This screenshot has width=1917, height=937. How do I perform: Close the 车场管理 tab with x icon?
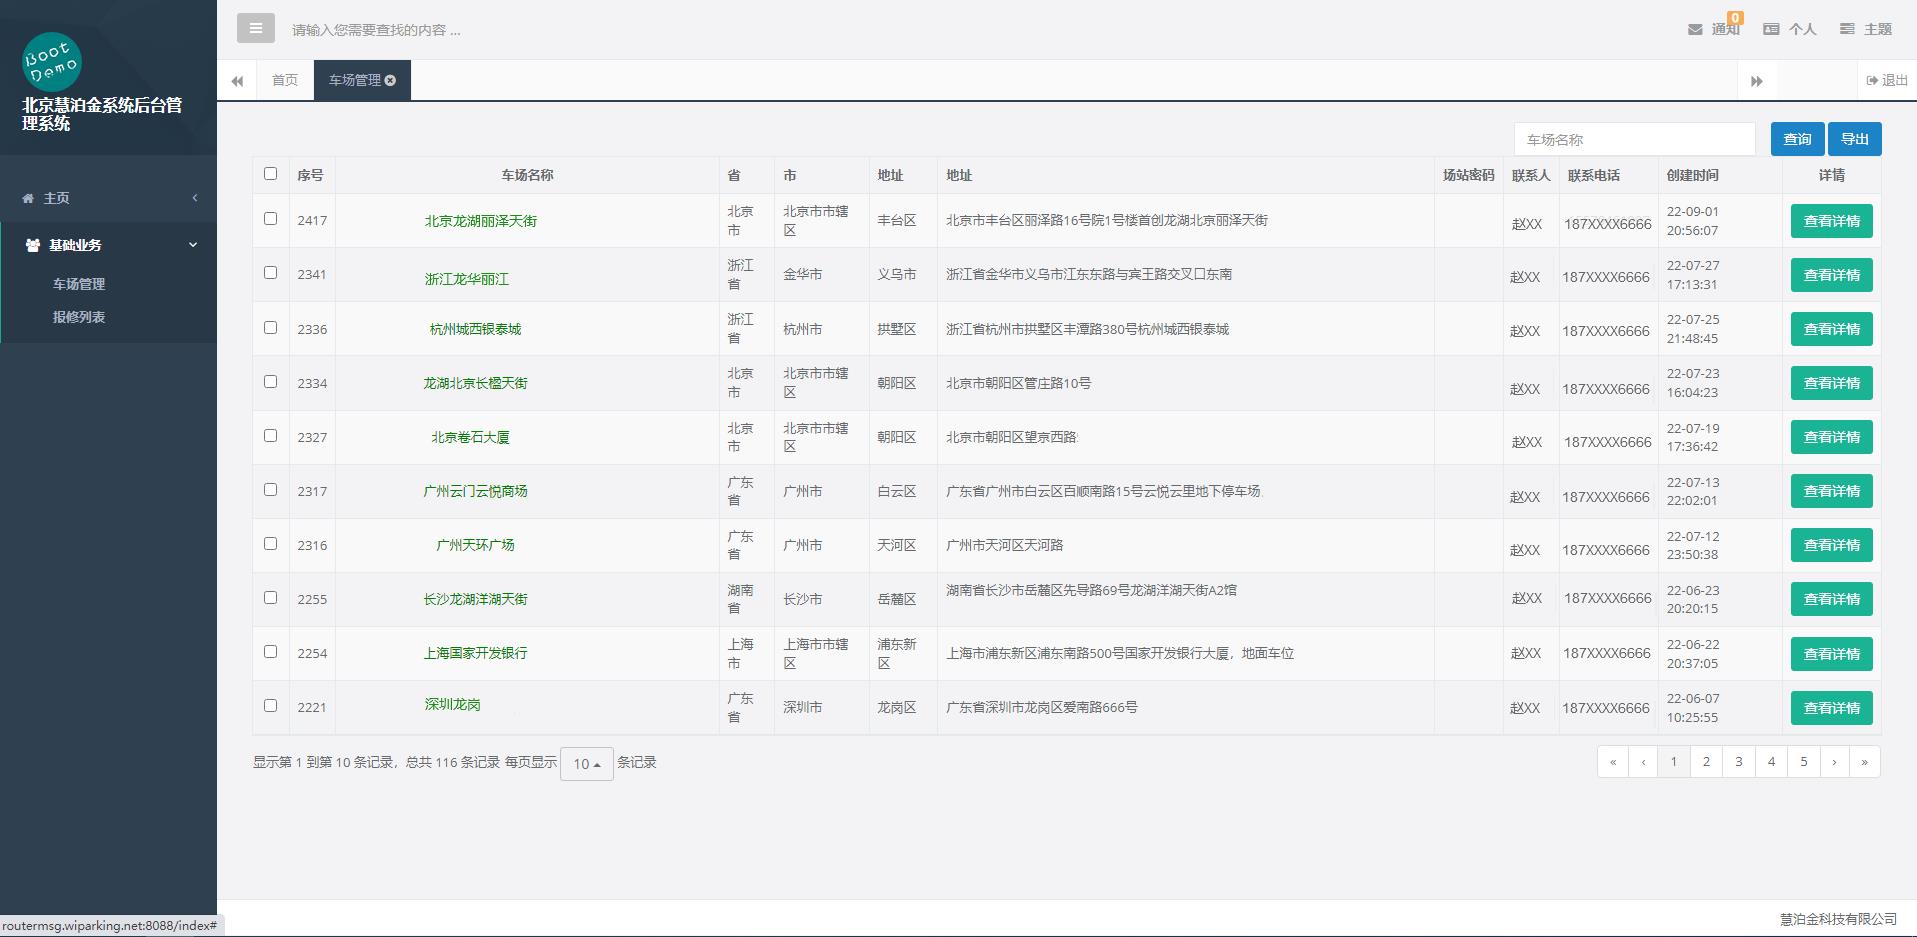391,81
